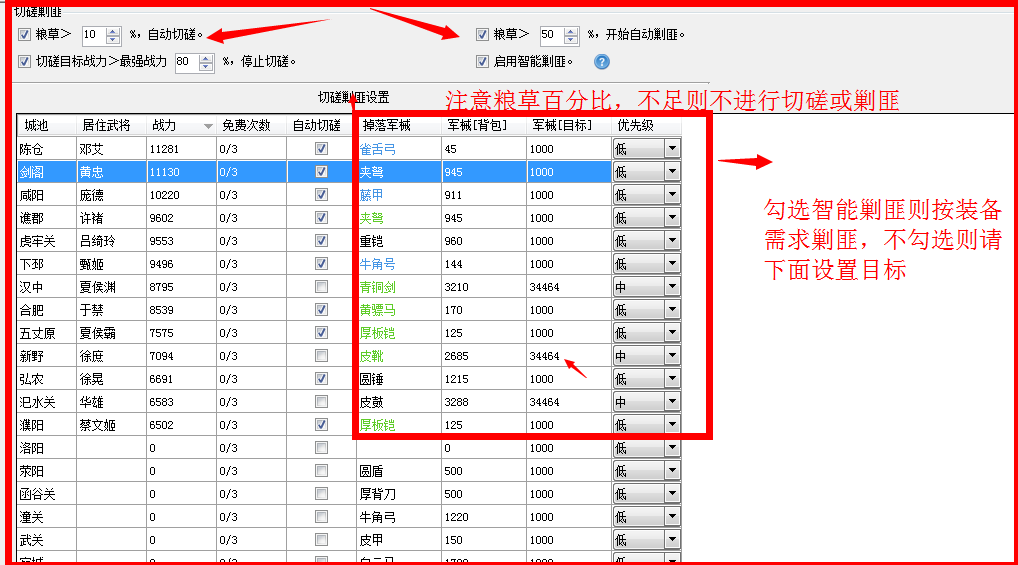1018x565 pixels.
Task: Click up arrow on 自动切磋 粮草 spinner
Action: point(113,30)
